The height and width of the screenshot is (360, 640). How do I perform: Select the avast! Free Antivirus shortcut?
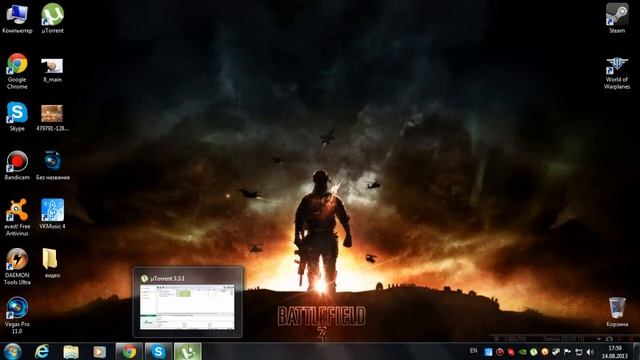point(17,217)
